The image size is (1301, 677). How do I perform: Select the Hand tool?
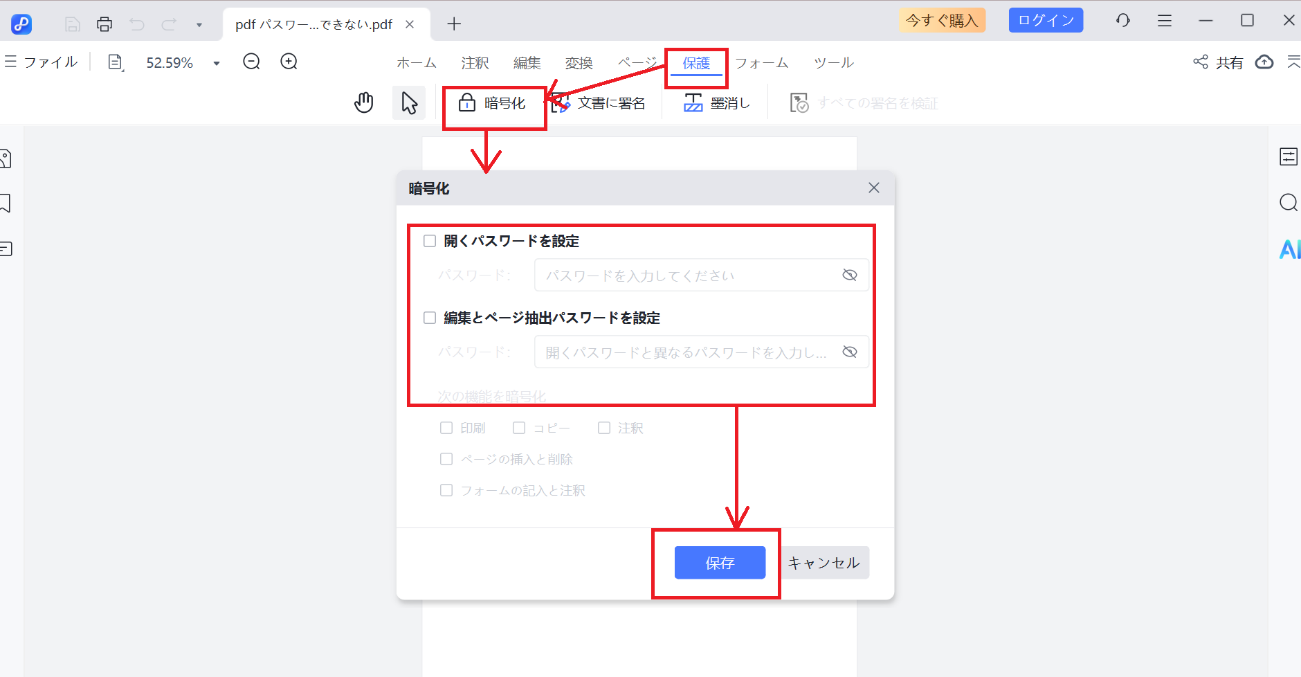363,101
